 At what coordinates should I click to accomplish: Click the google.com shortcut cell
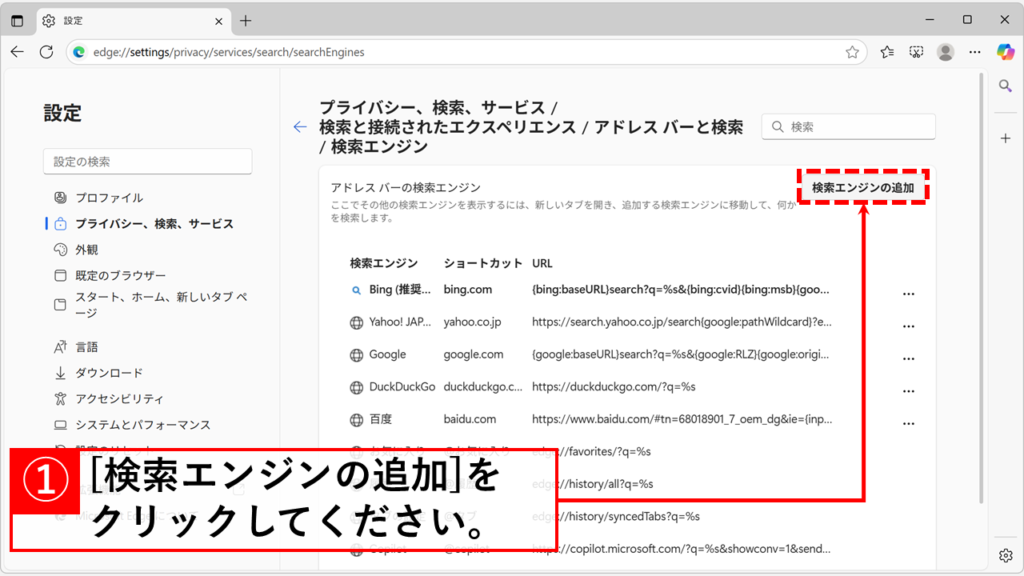(473, 355)
